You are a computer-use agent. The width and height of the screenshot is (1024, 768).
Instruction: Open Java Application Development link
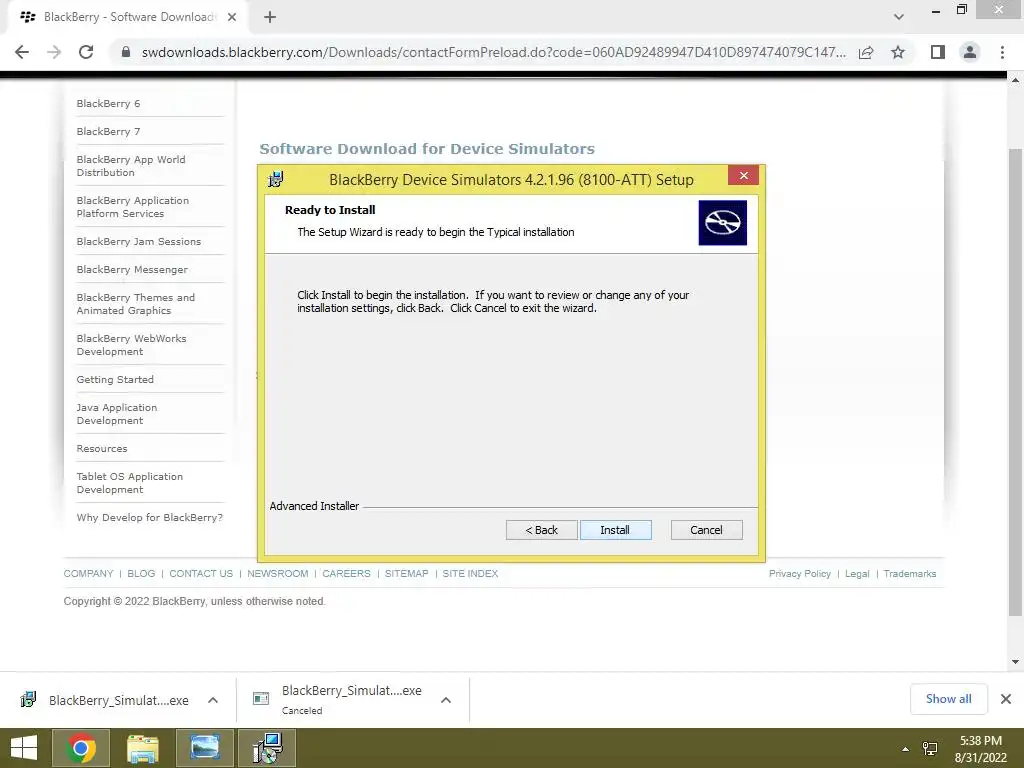tap(117, 414)
